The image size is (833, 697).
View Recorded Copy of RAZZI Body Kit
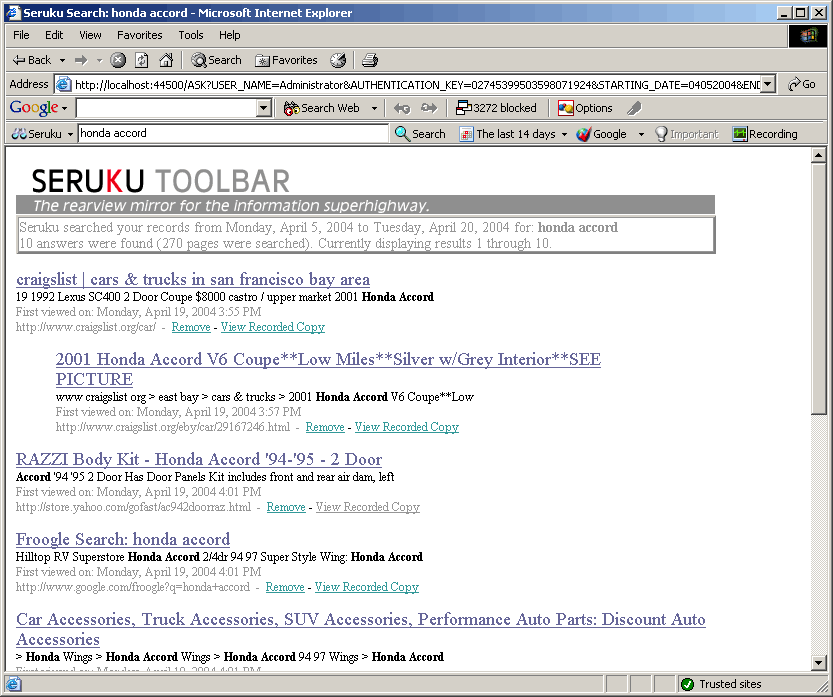368,507
